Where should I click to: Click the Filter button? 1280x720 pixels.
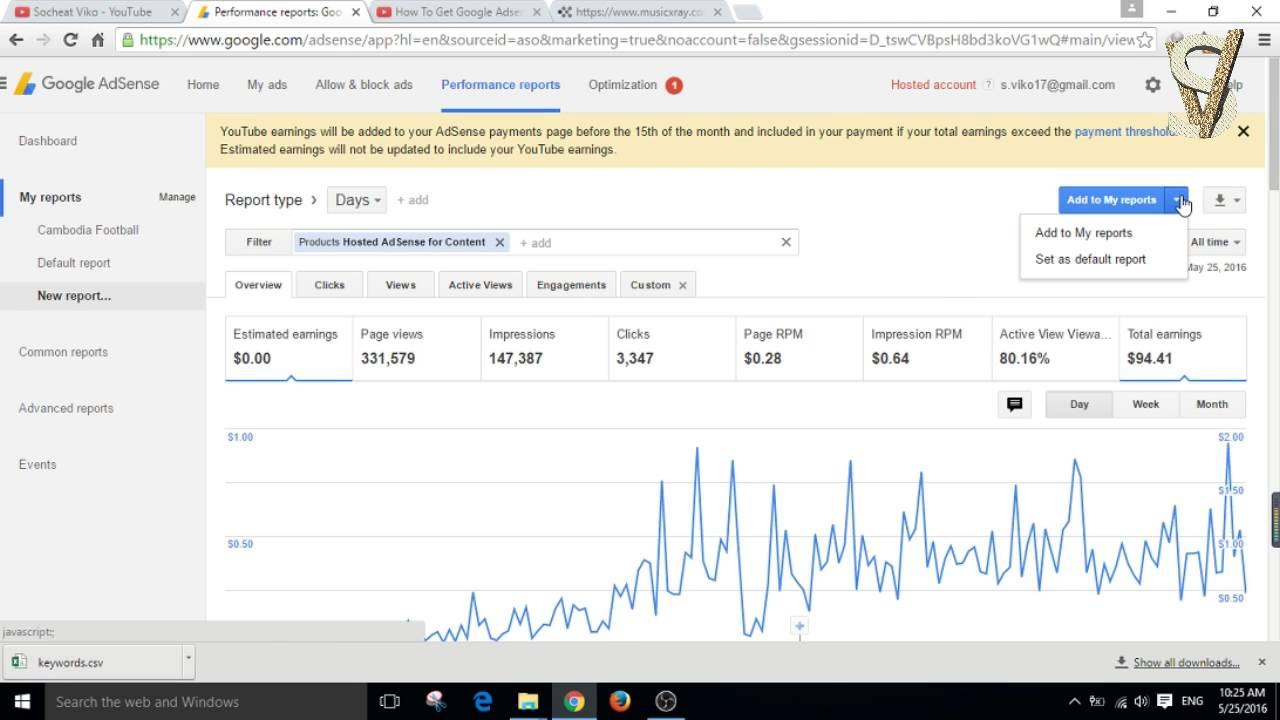tap(259, 242)
